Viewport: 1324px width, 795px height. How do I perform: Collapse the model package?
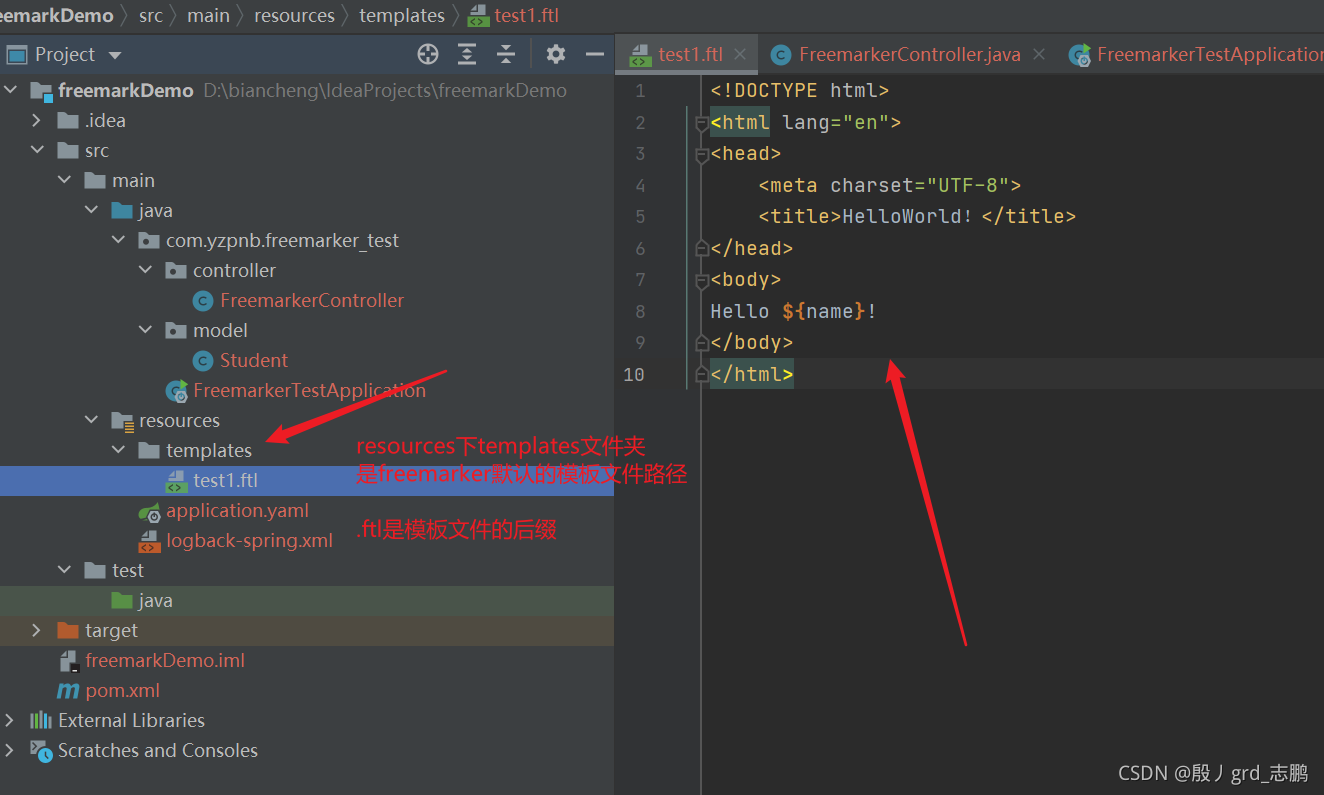pos(146,330)
